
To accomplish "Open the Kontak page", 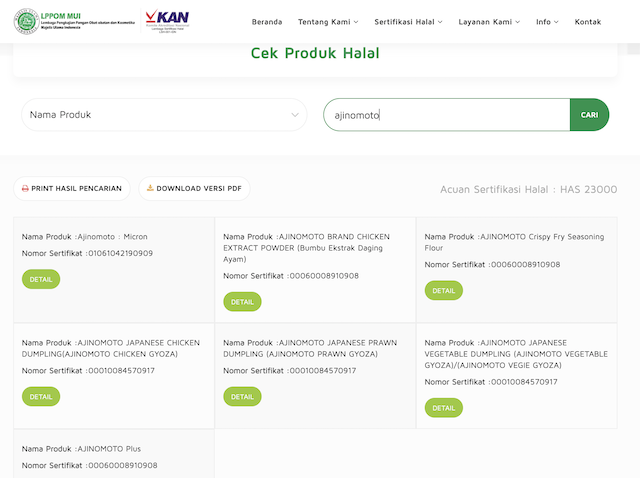I will click(x=588, y=21).
